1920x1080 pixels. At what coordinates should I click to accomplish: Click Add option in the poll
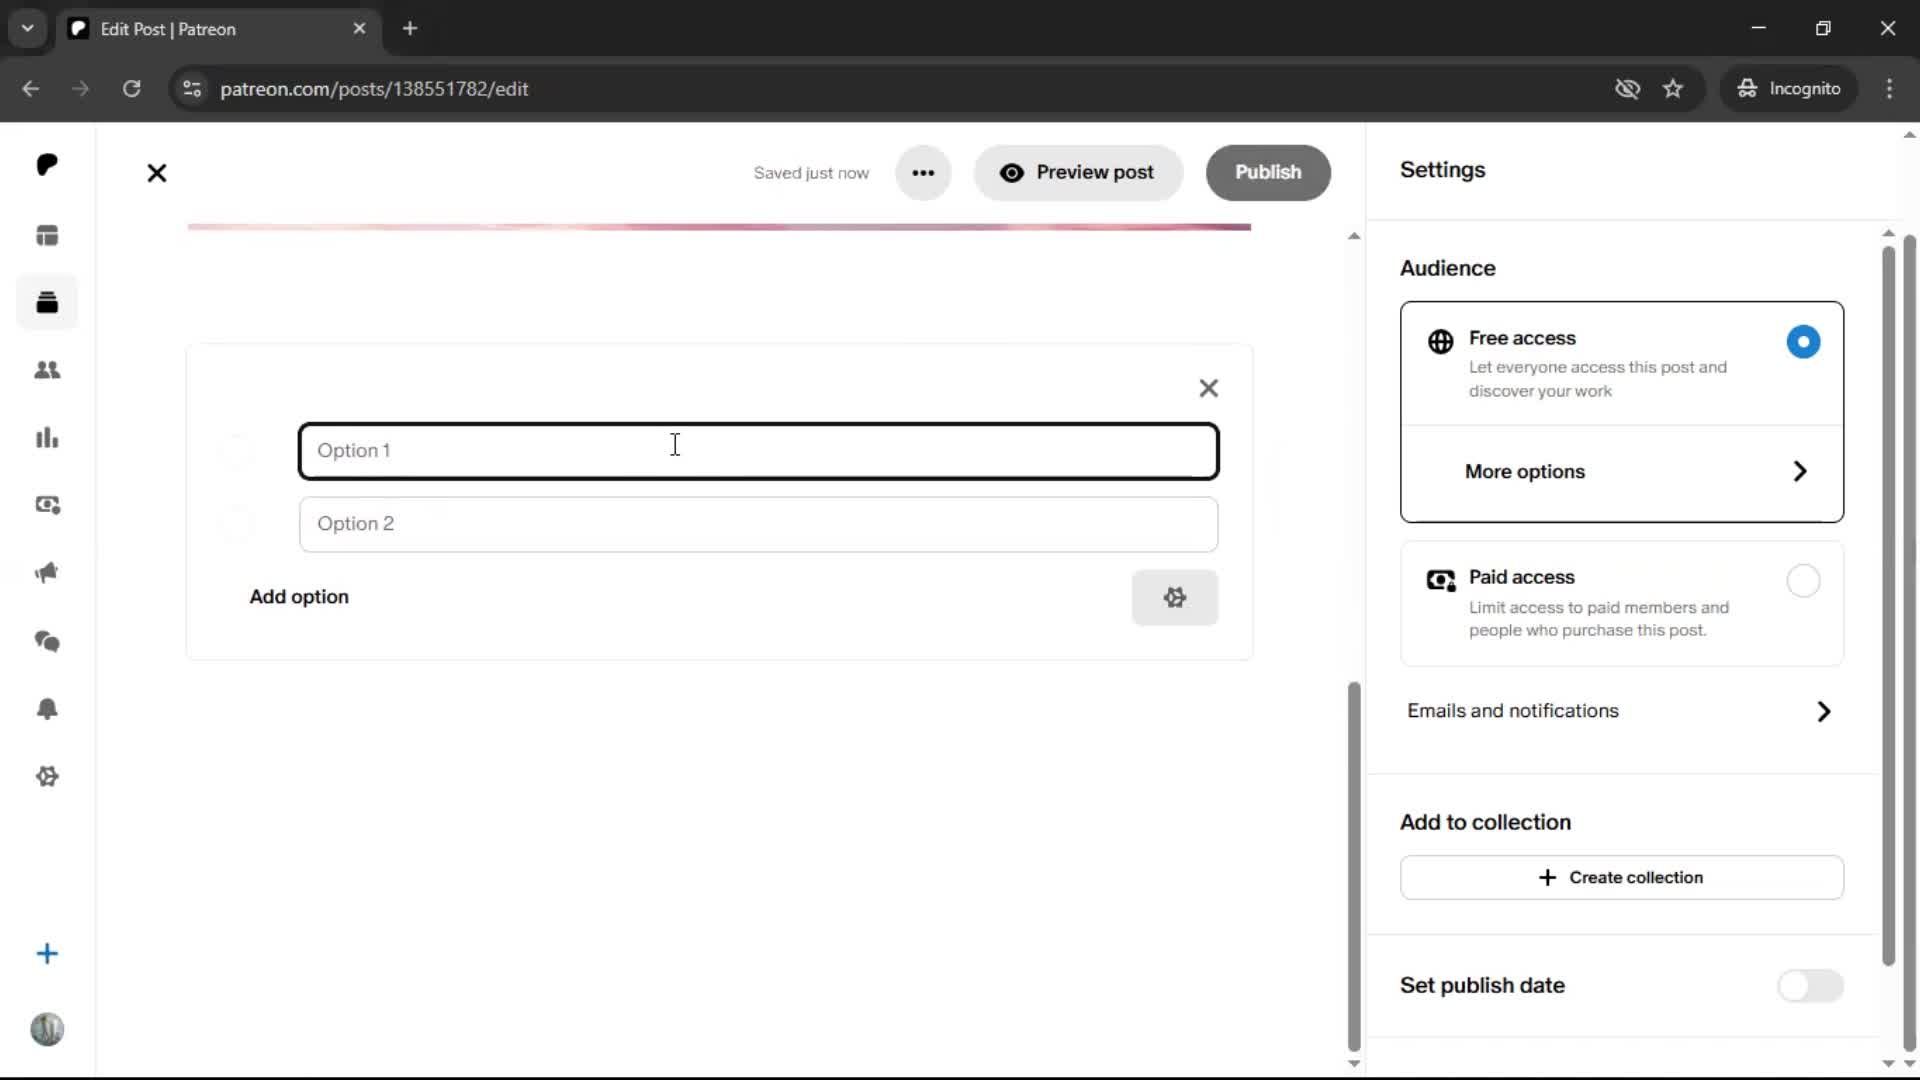pyautogui.click(x=299, y=597)
